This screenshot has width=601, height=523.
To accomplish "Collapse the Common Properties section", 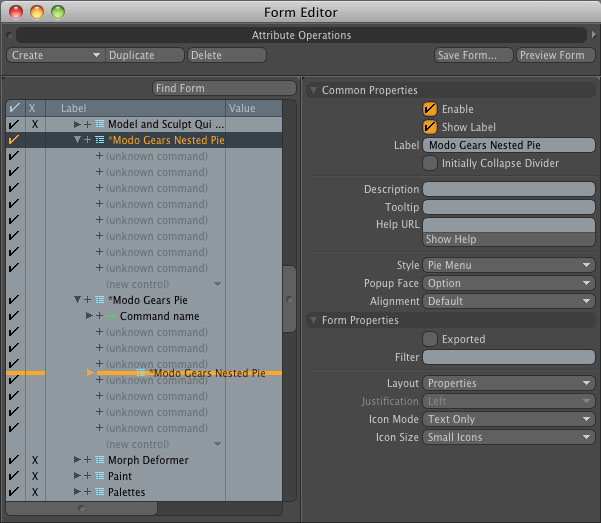I will point(313,90).
